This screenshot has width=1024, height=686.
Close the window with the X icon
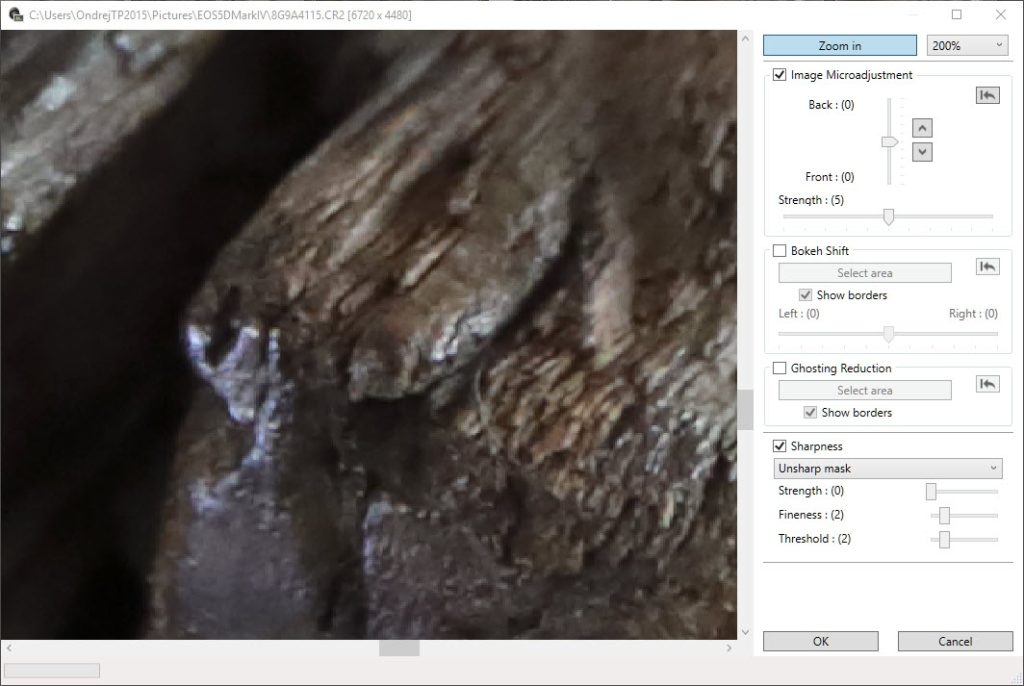(1000, 15)
